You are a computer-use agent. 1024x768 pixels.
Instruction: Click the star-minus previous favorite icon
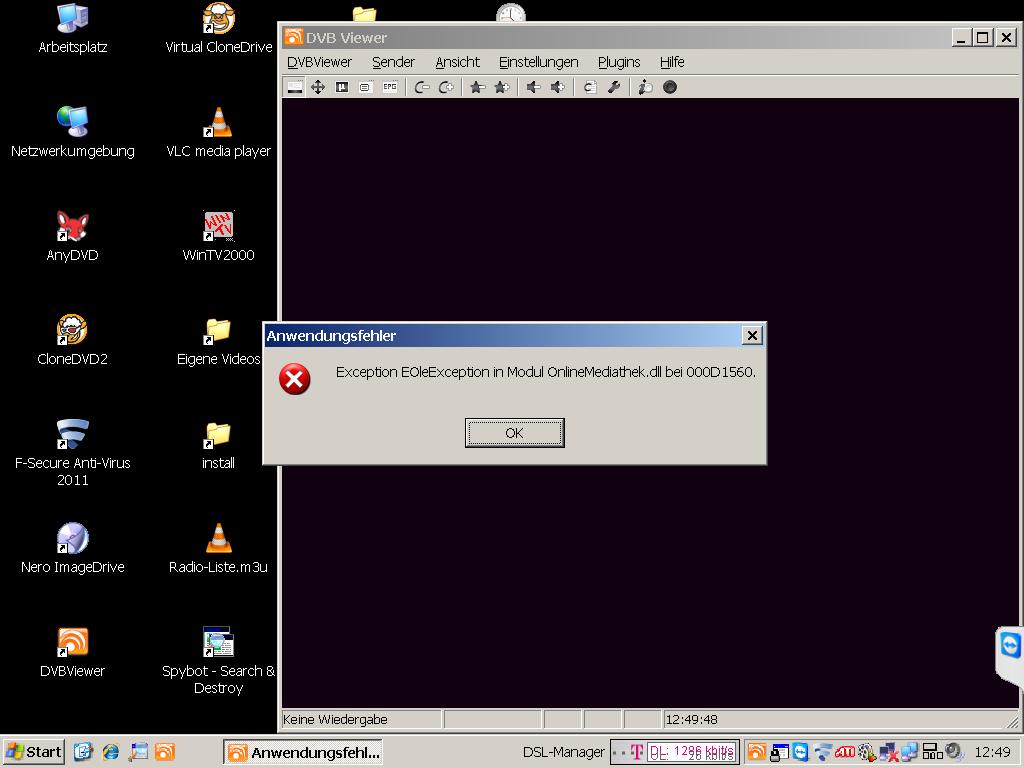[x=477, y=87]
